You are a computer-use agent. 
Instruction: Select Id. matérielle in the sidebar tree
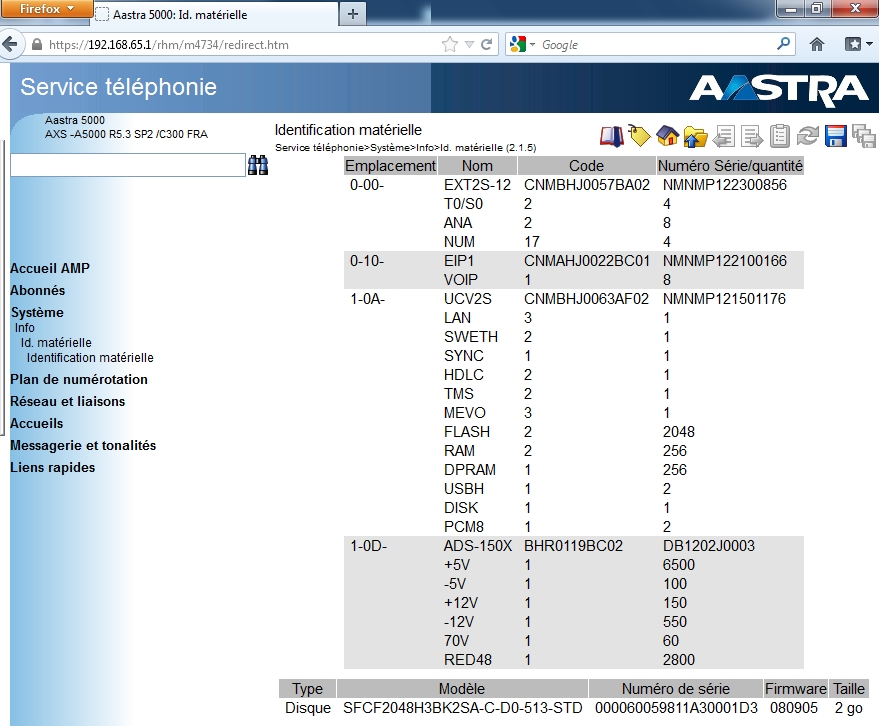[56, 343]
